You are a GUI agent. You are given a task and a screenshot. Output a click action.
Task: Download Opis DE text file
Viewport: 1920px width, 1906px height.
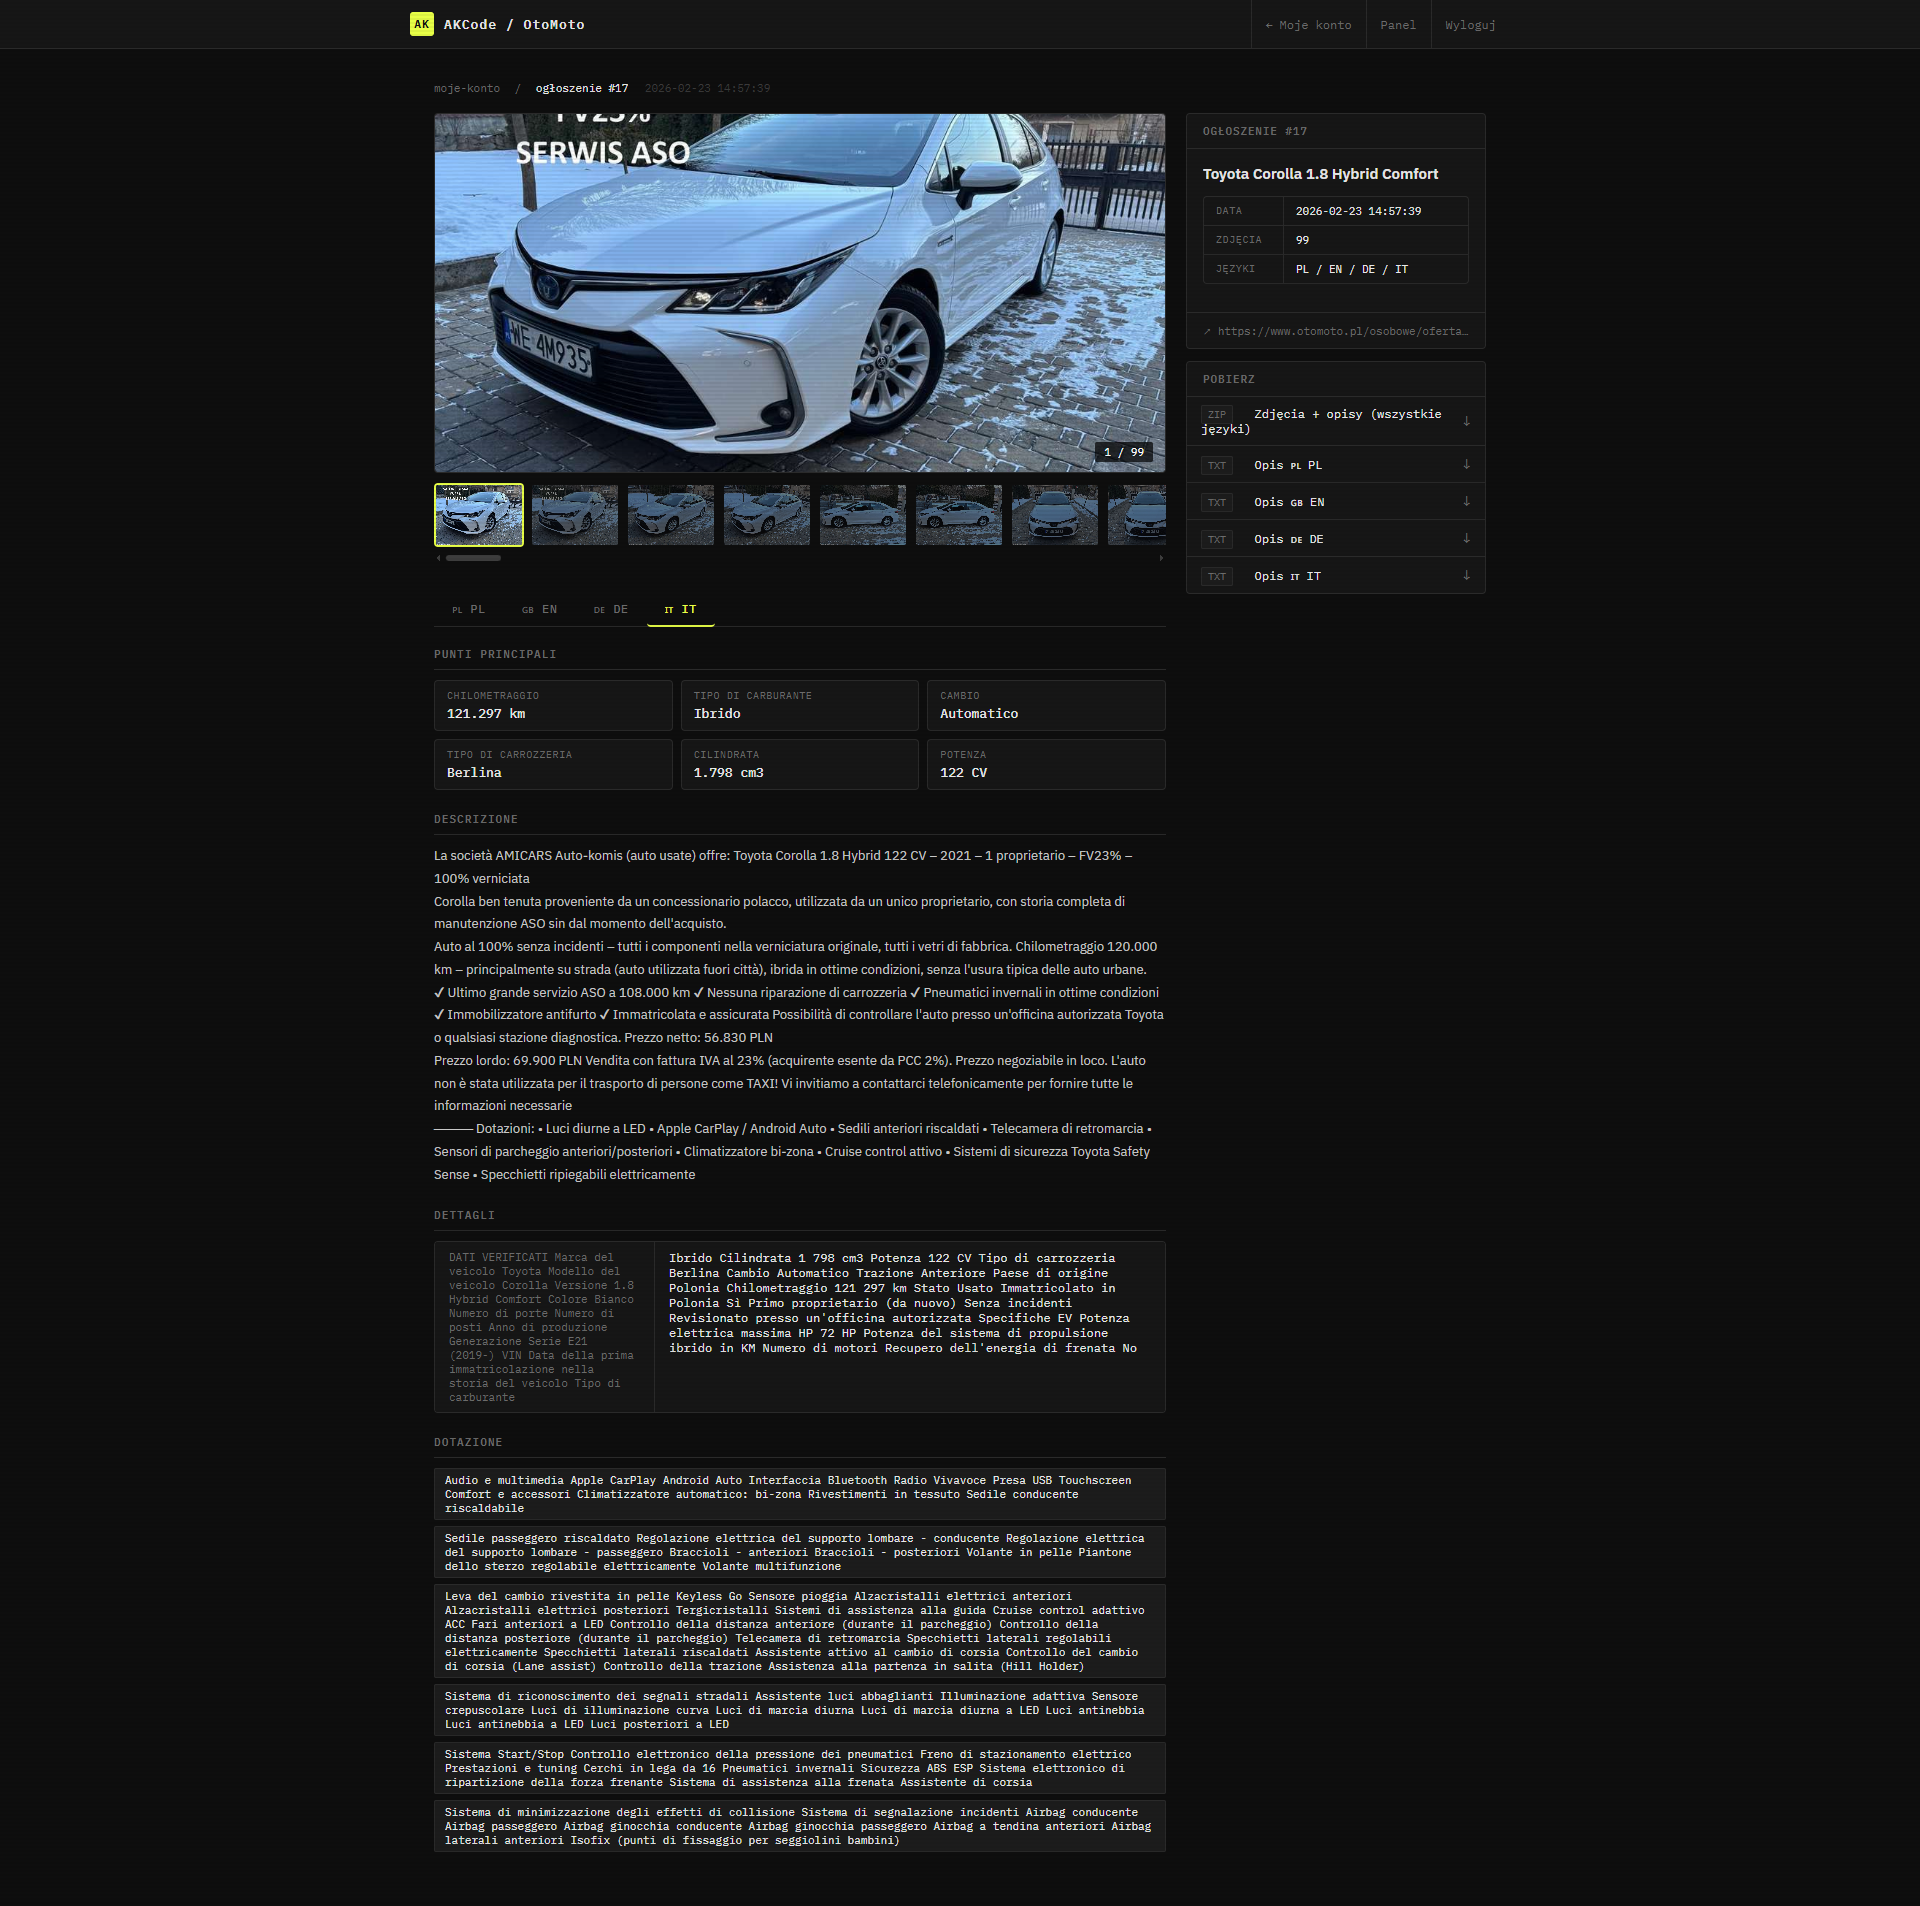coord(1335,539)
